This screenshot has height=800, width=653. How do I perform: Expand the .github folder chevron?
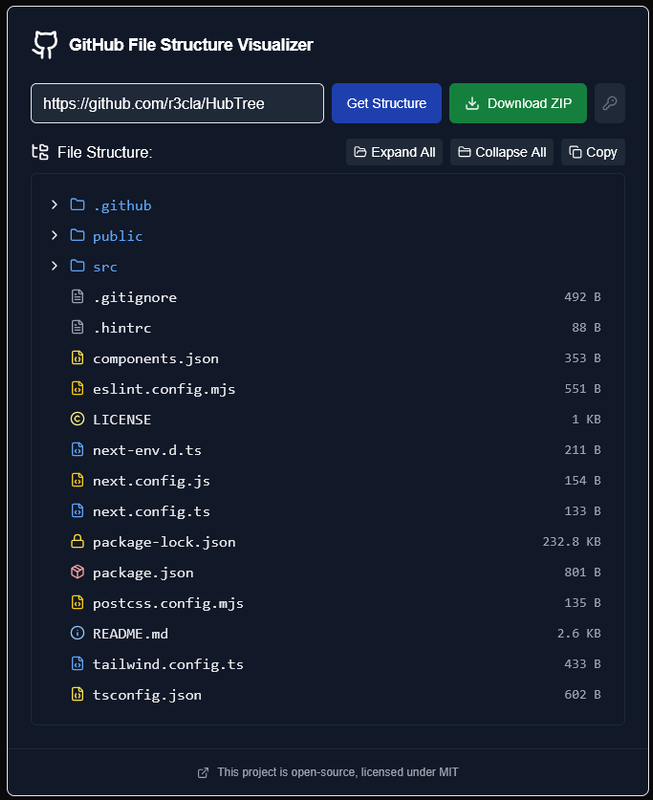click(x=54, y=205)
